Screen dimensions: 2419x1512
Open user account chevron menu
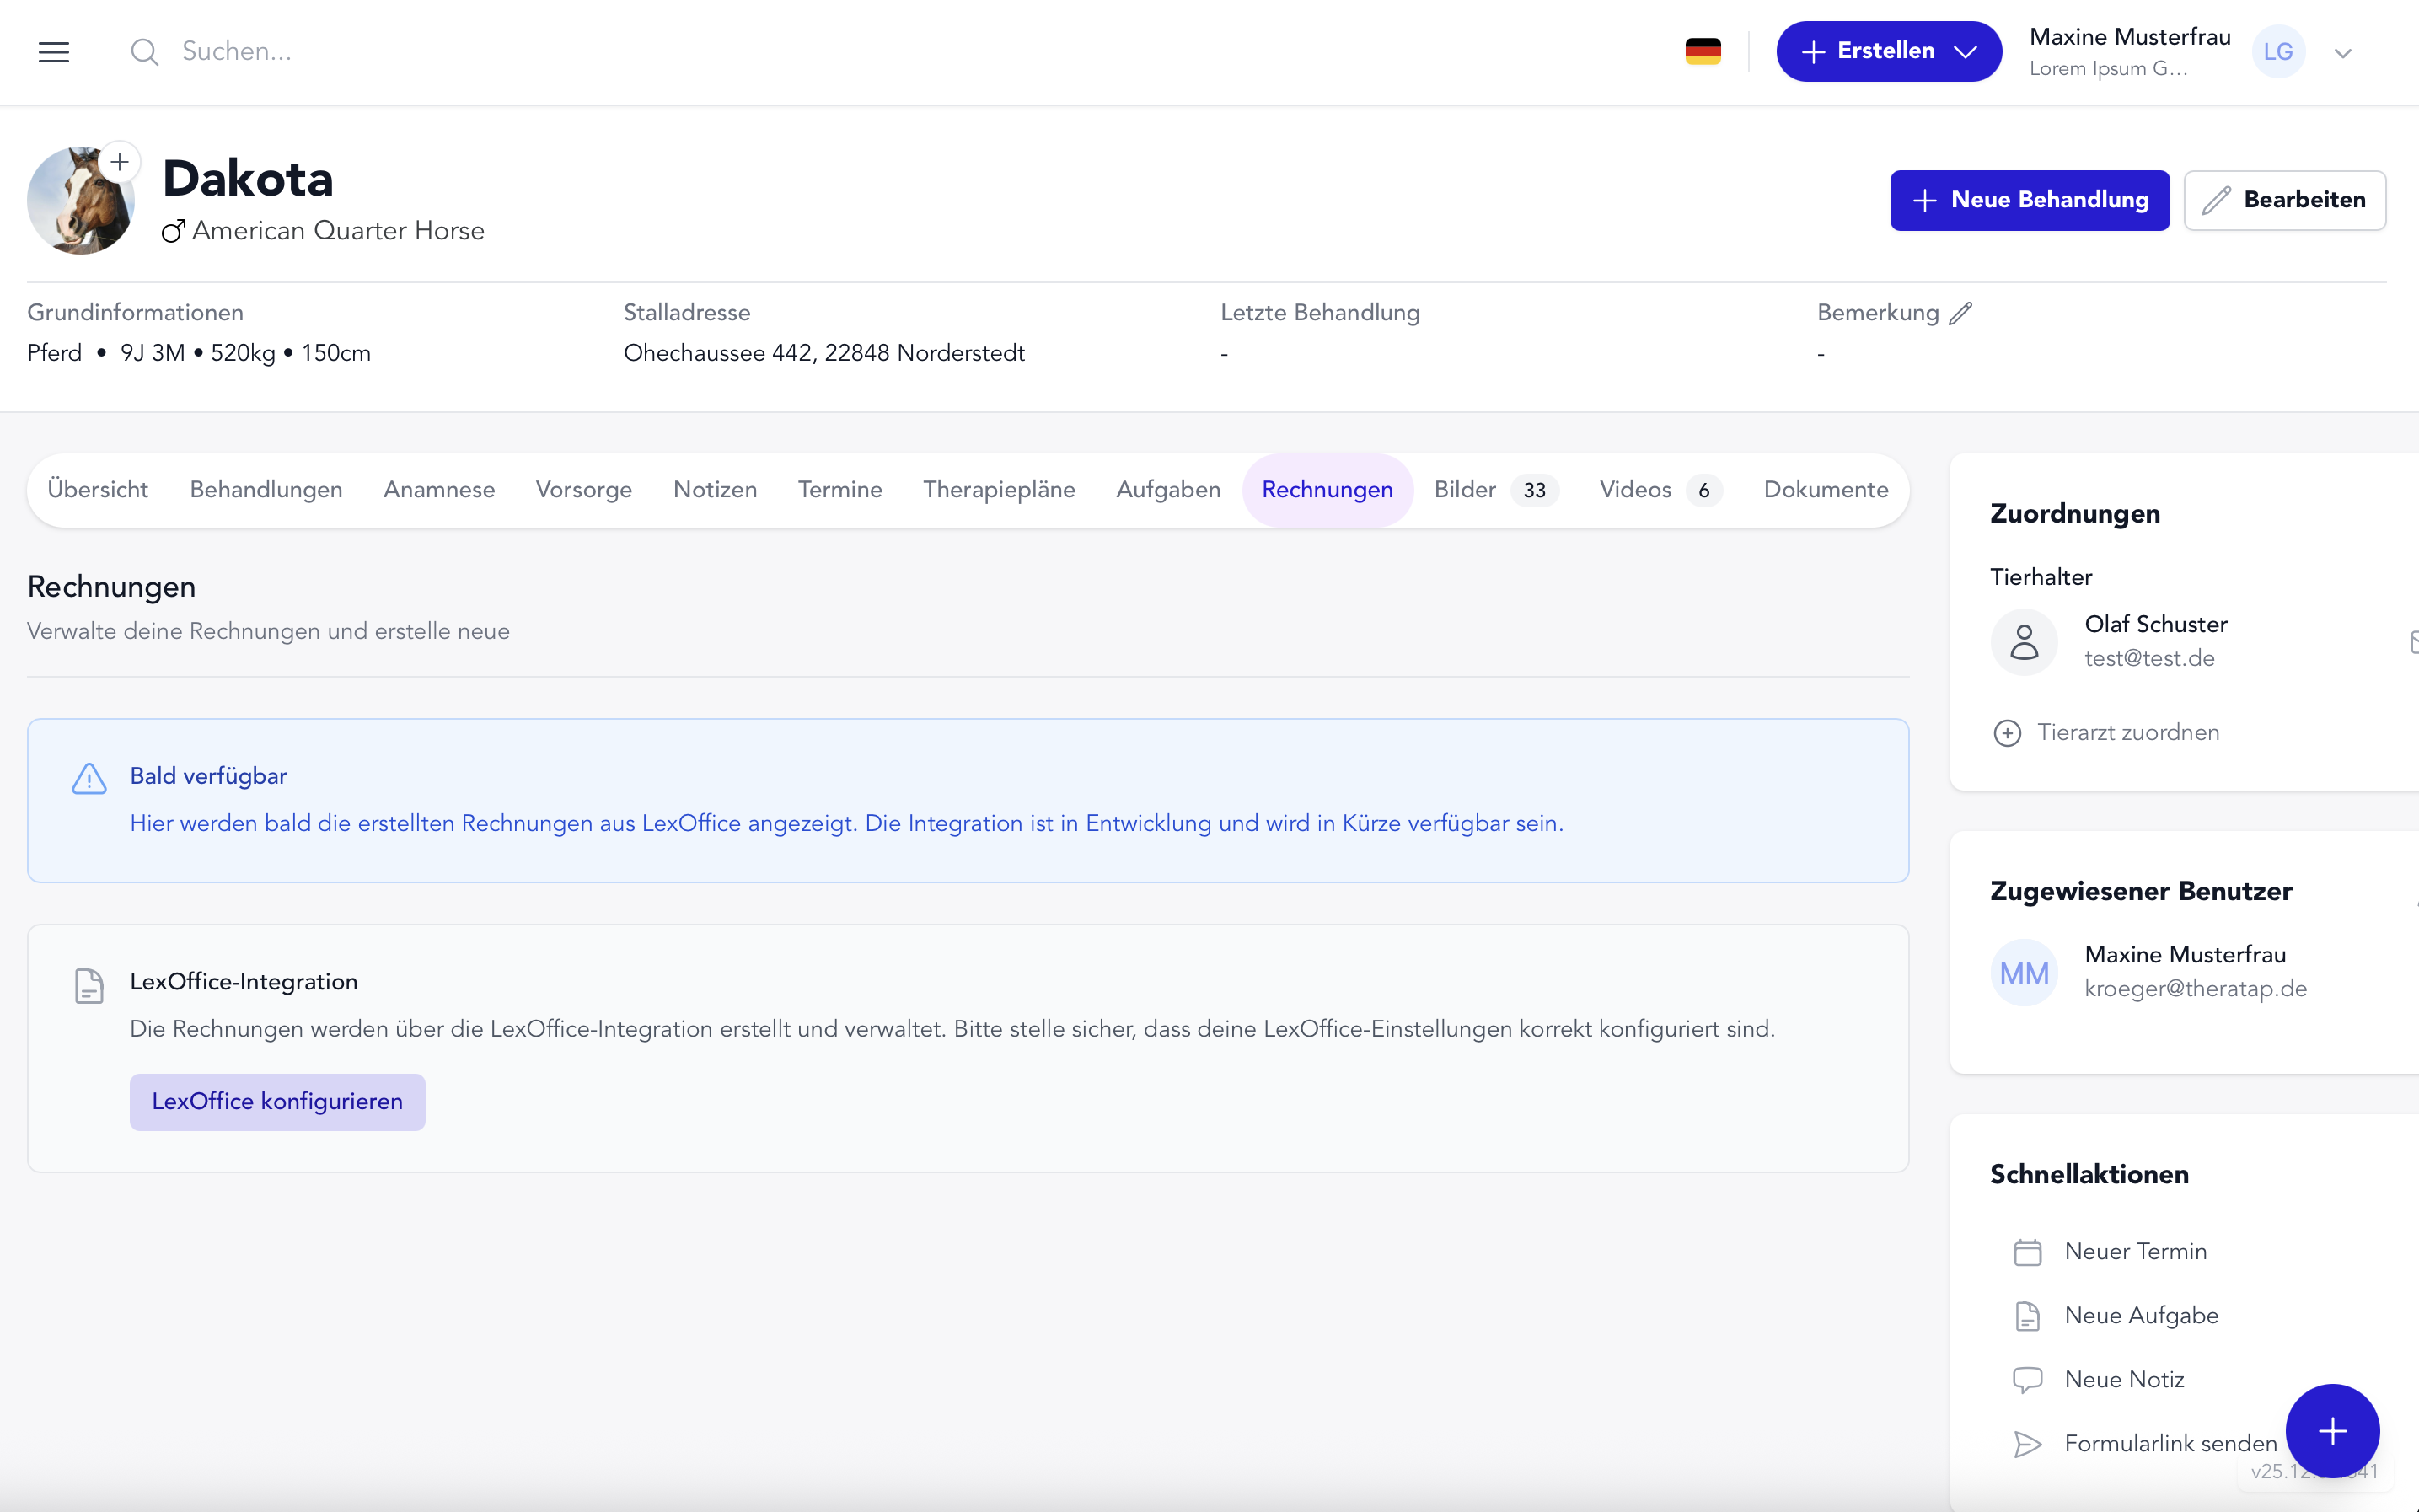(x=2343, y=53)
